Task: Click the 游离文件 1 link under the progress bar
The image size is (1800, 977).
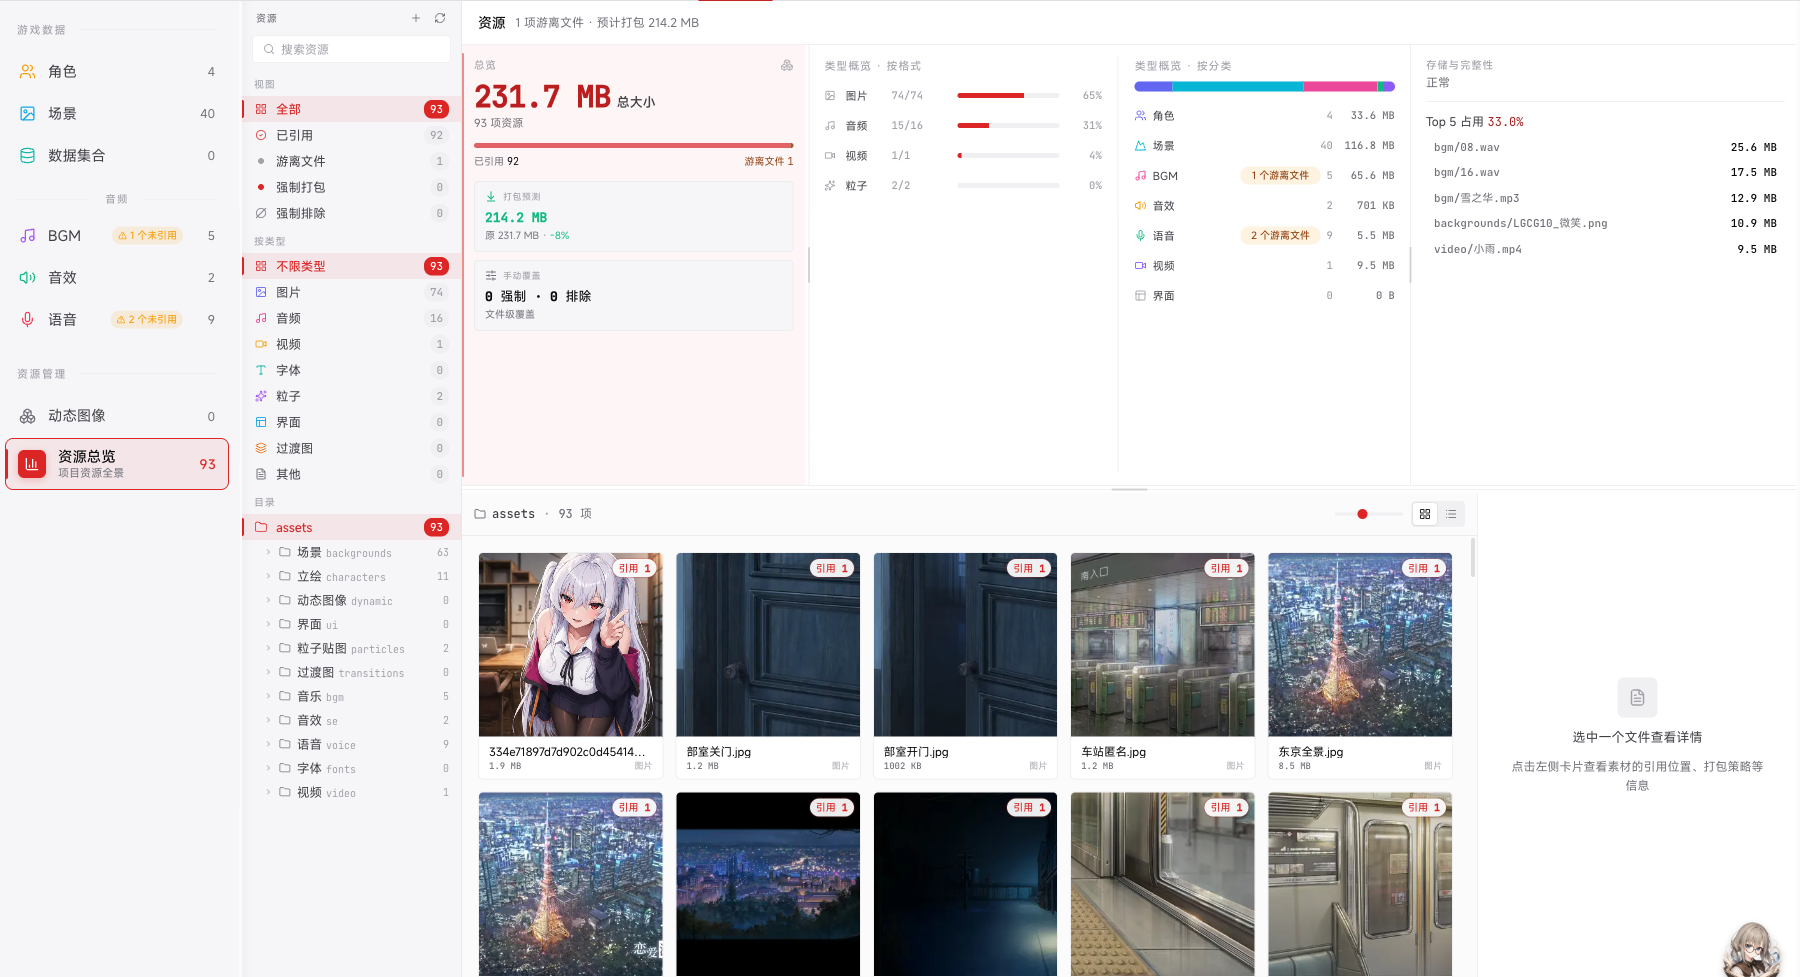Action: (768, 161)
